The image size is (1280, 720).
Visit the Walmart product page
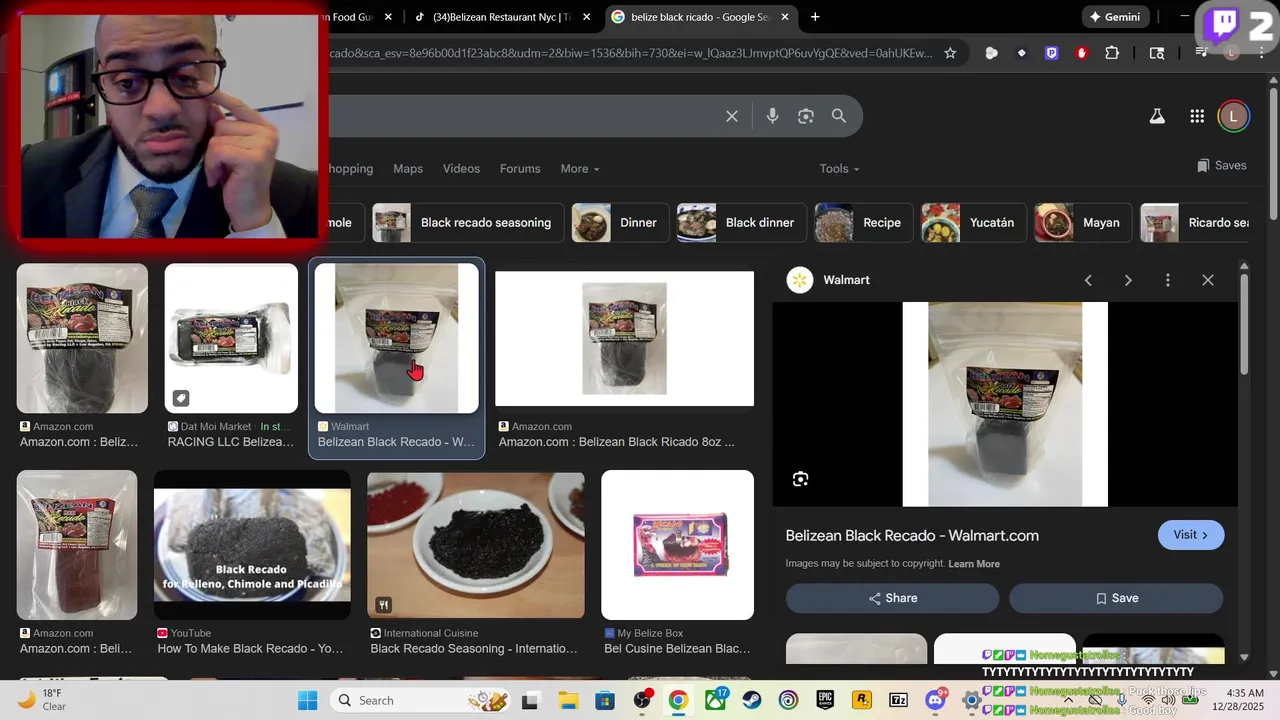[x=1191, y=535]
